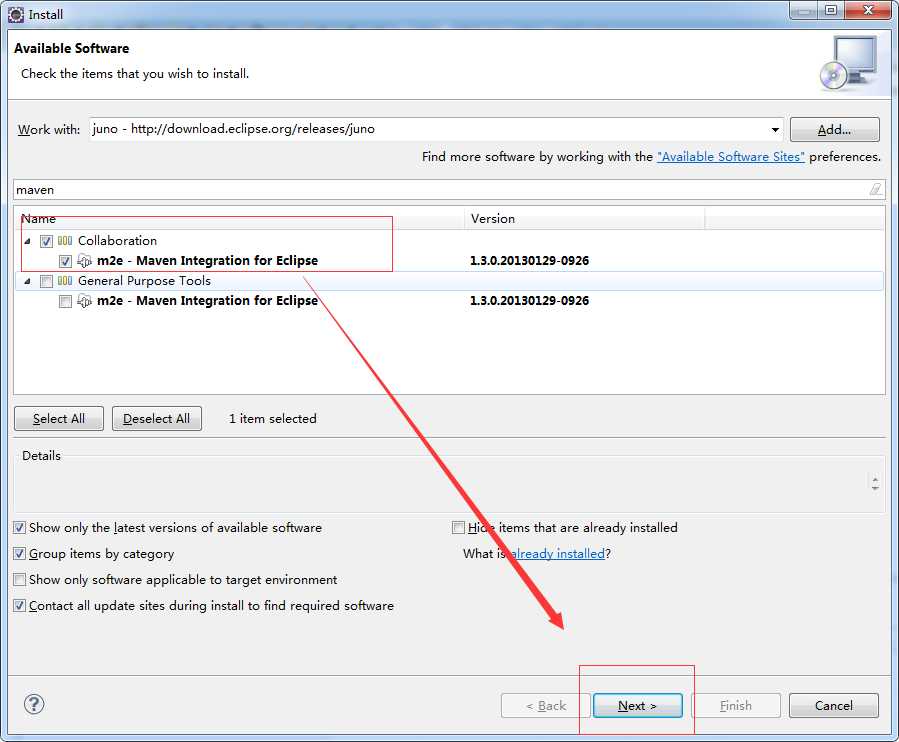The width and height of the screenshot is (899, 742).
Task: Uncheck the Collaboration category checkbox
Action: [x=46, y=241]
